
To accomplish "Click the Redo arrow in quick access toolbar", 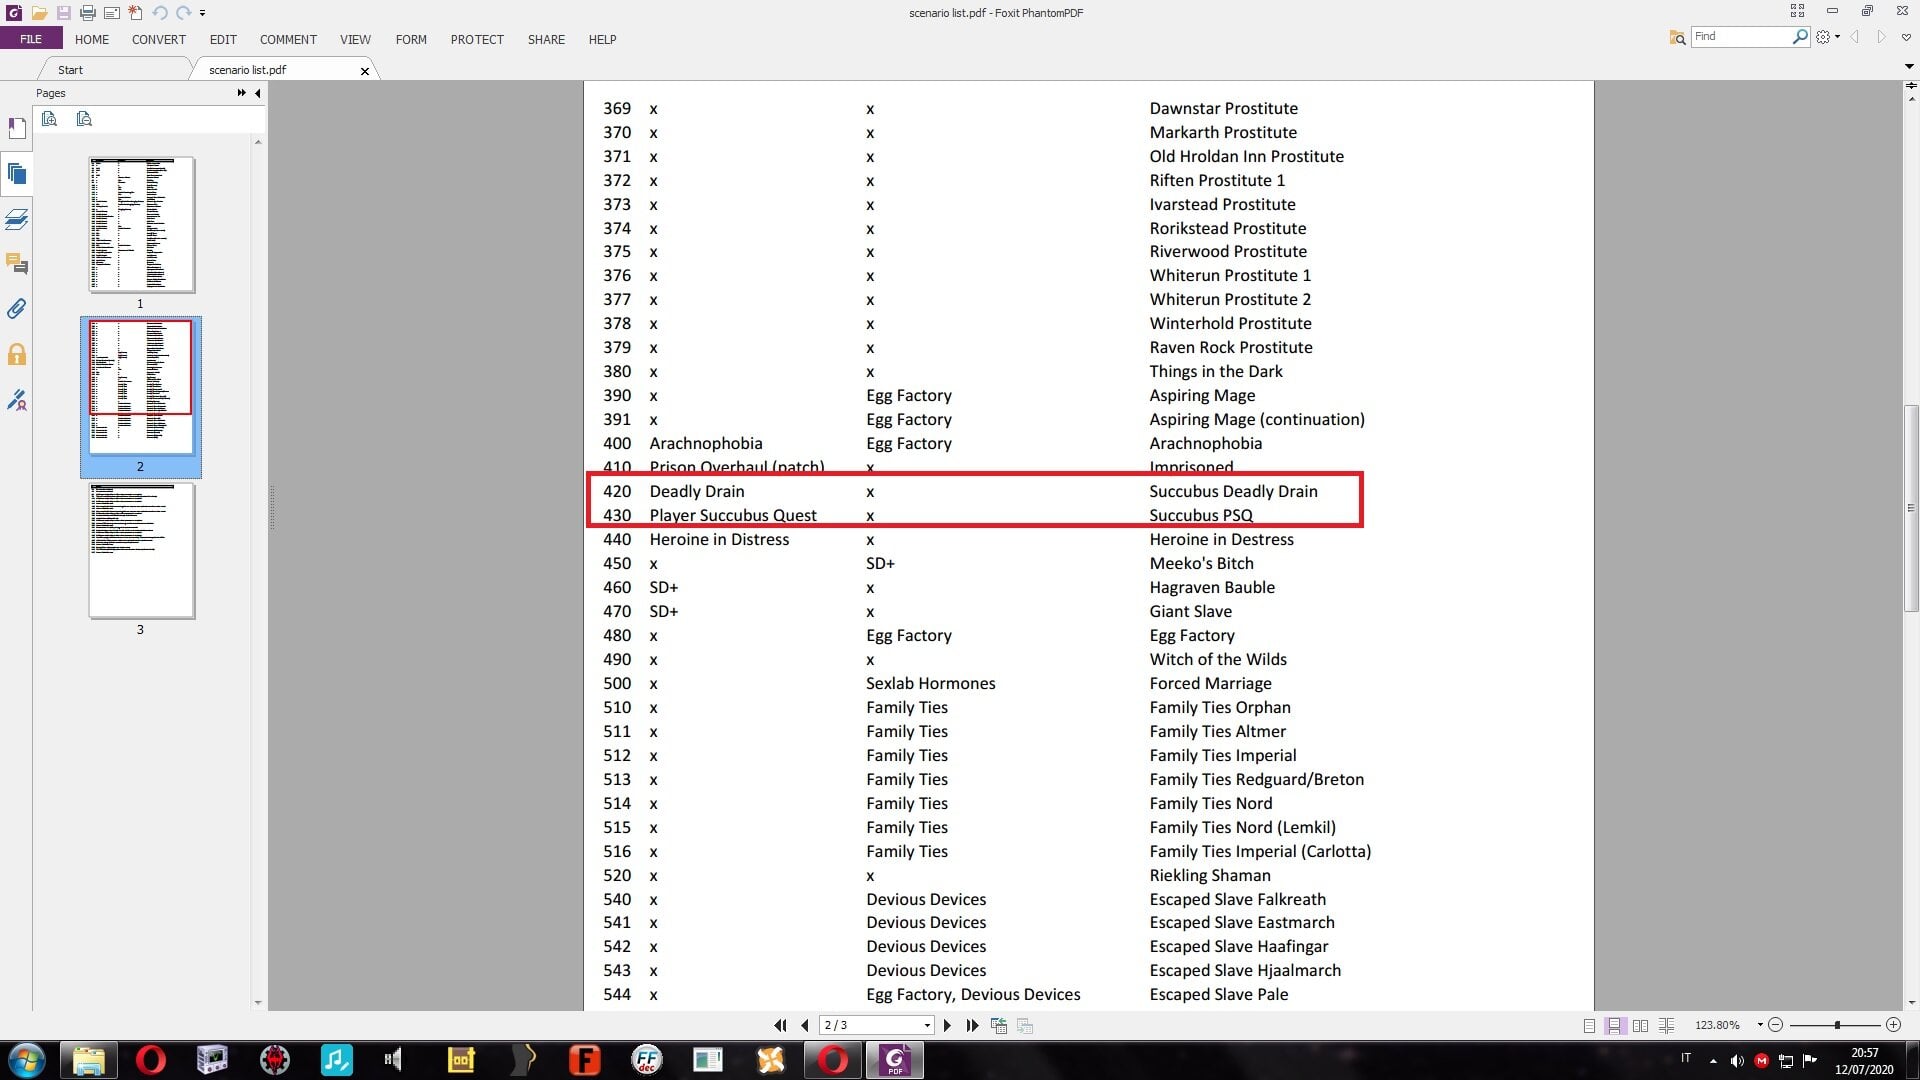I will [184, 13].
